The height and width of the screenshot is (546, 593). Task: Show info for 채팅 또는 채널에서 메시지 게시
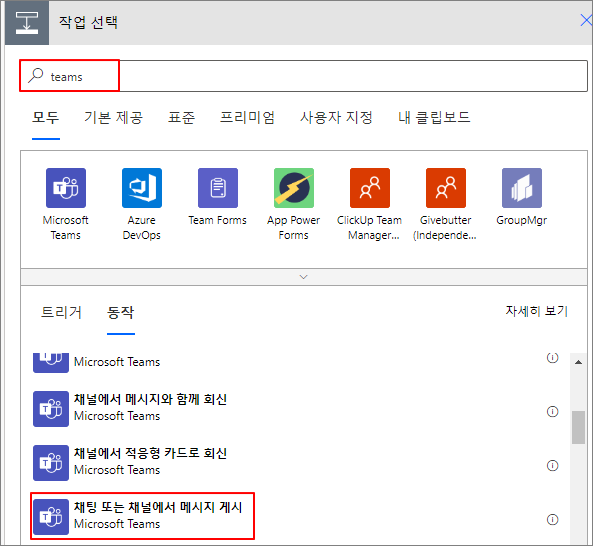553,520
